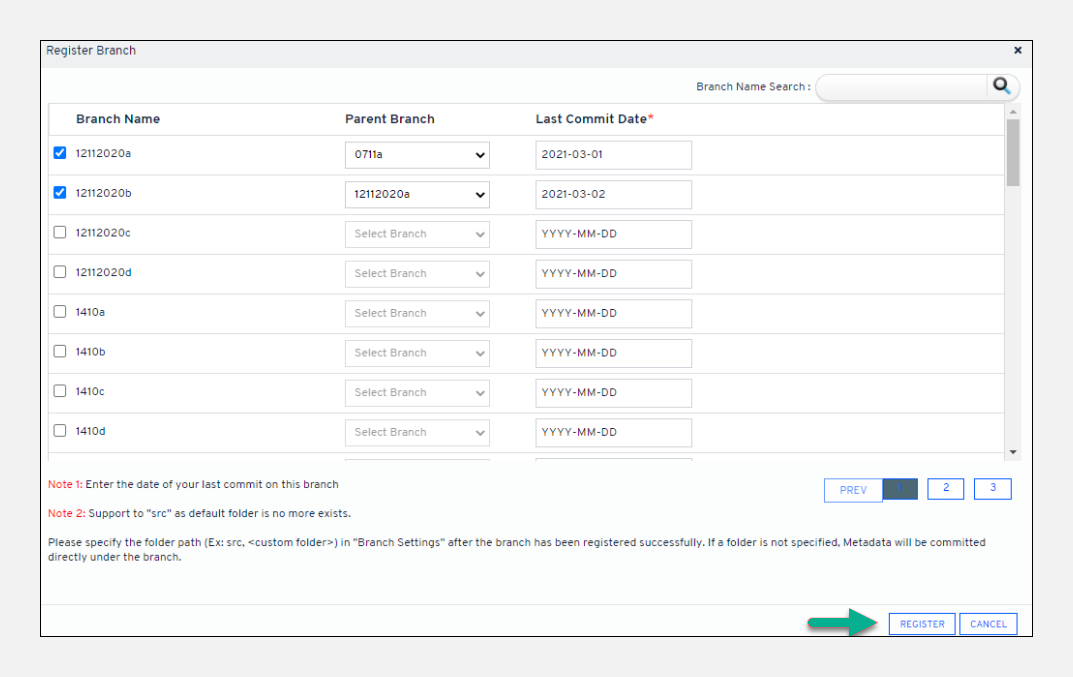Click the magnifier search icon
Image resolution: width=1073 pixels, height=677 pixels.
point(1001,87)
